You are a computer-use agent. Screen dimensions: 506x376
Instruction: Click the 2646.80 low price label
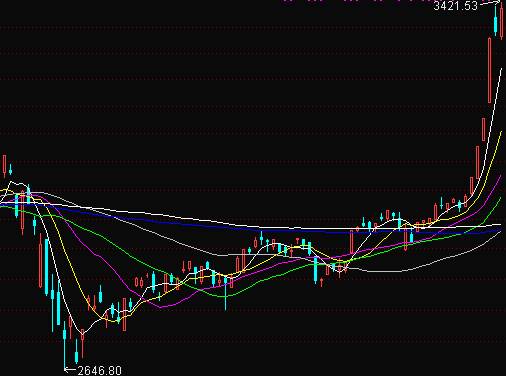pos(99,370)
